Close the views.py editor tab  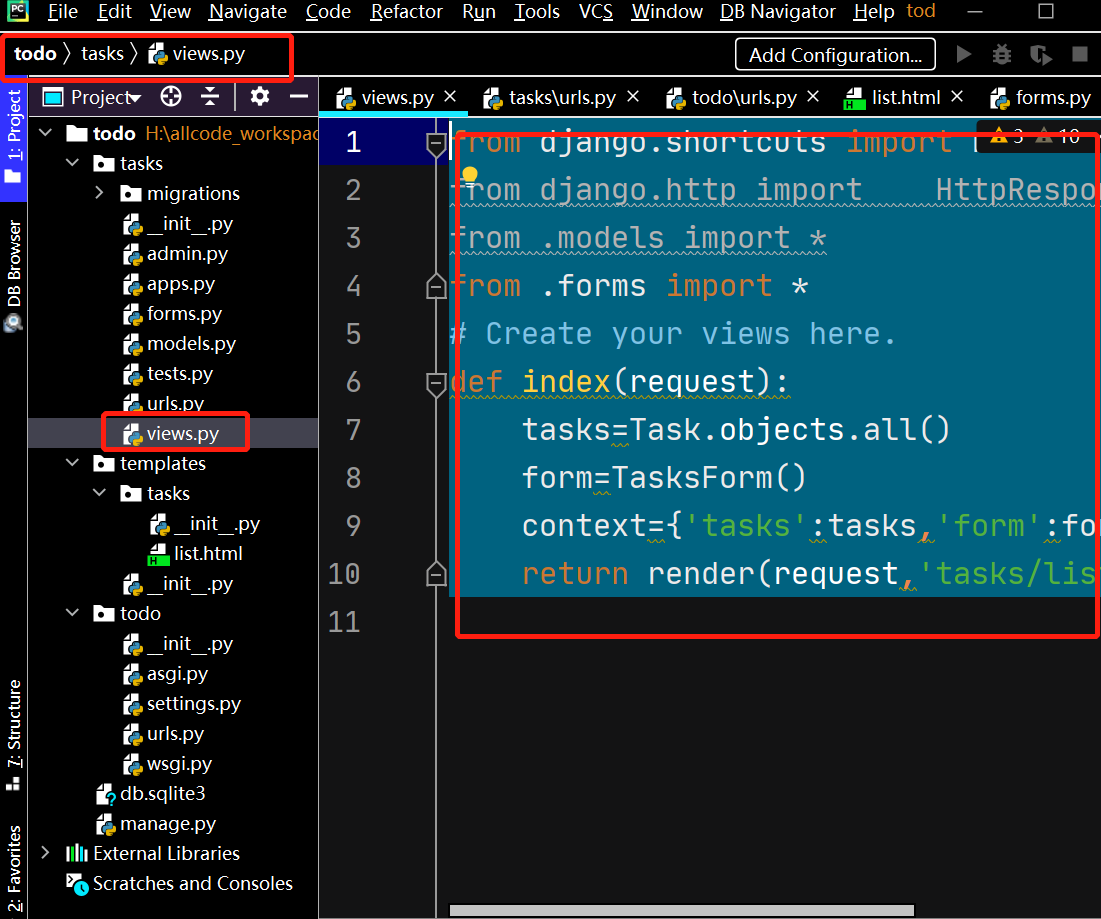(x=450, y=96)
